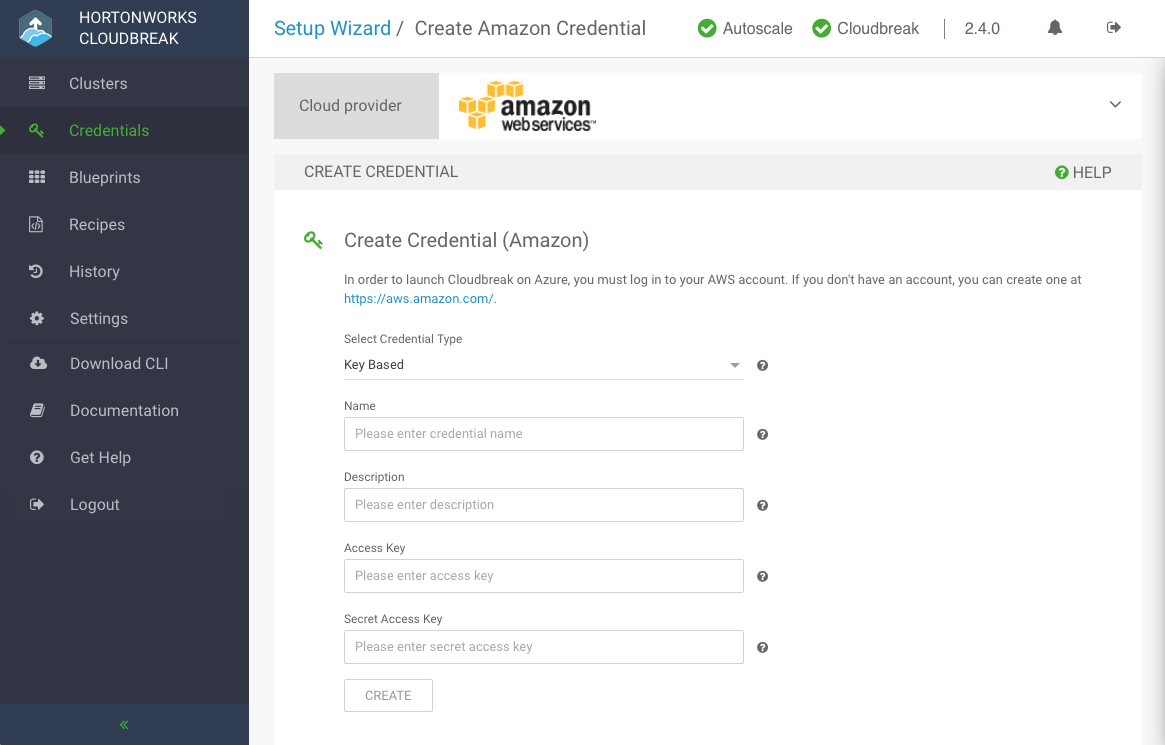This screenshot has height=745, width=1165.
Task: Go to Blueprints in the sidebar
Action: (104, 177)
